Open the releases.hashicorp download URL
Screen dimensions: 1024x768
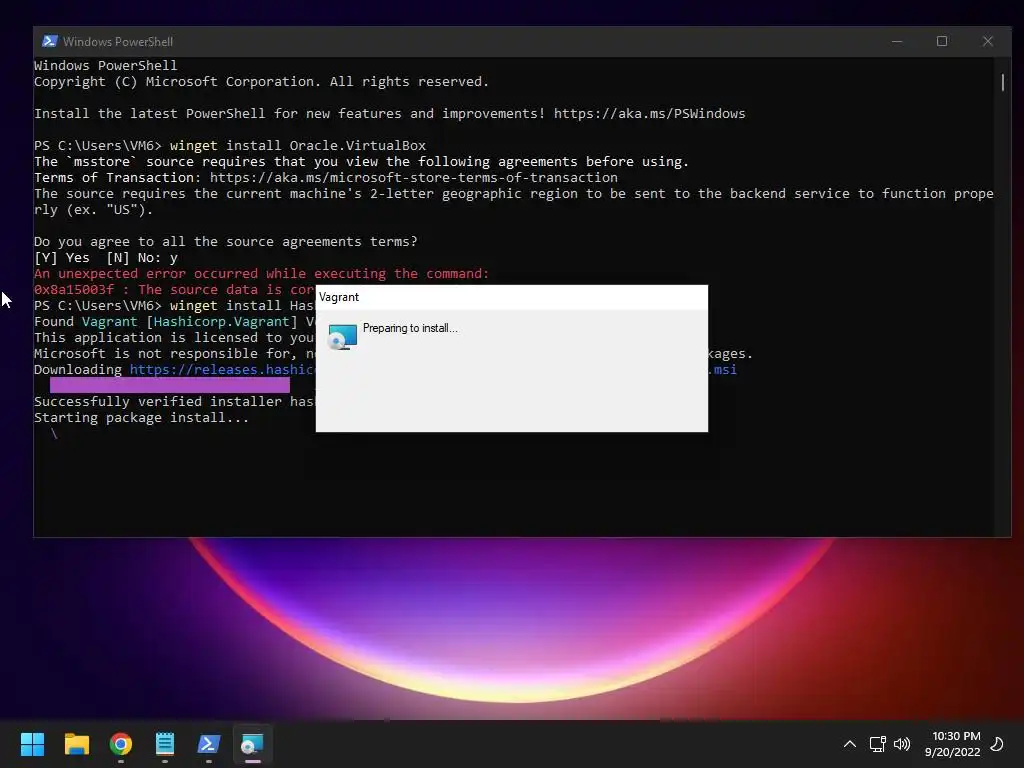pos(222,370)
